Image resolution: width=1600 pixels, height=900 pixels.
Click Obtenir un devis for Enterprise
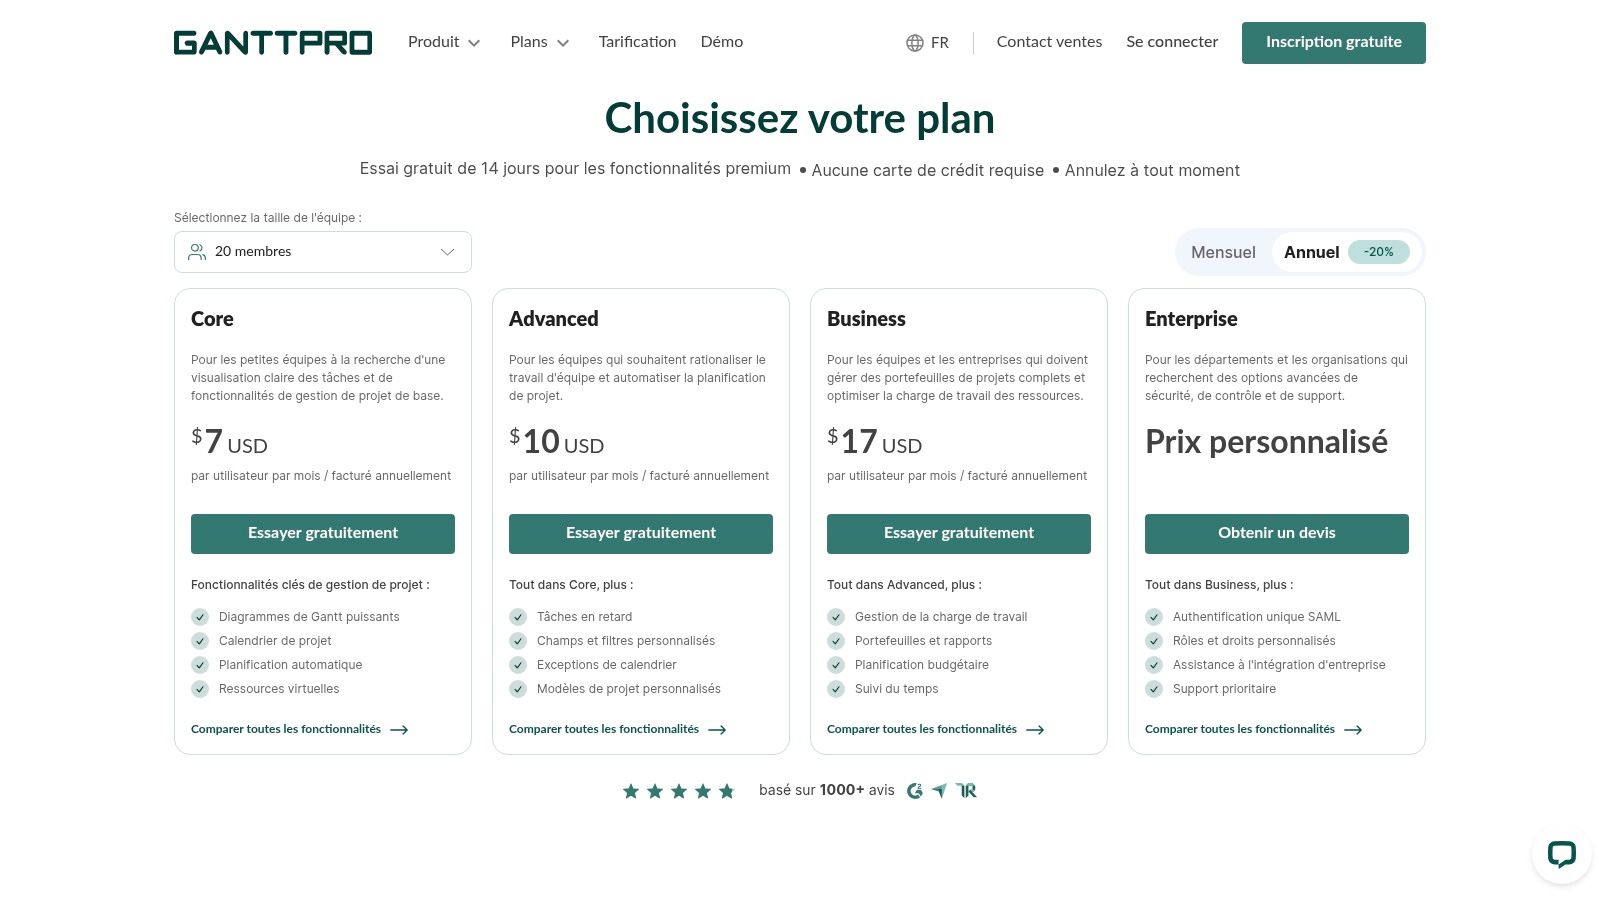pyautogui.click(x=1276, y=533)
